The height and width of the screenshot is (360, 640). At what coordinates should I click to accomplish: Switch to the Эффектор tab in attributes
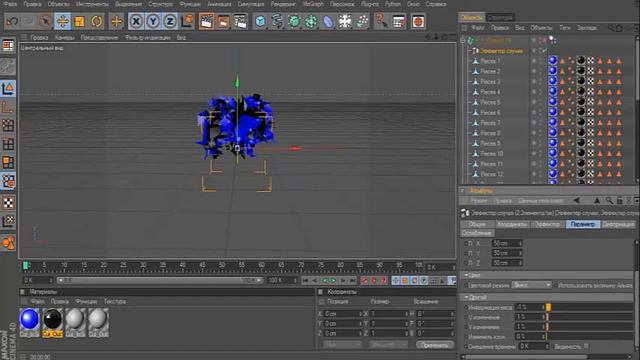coord(547,224)
